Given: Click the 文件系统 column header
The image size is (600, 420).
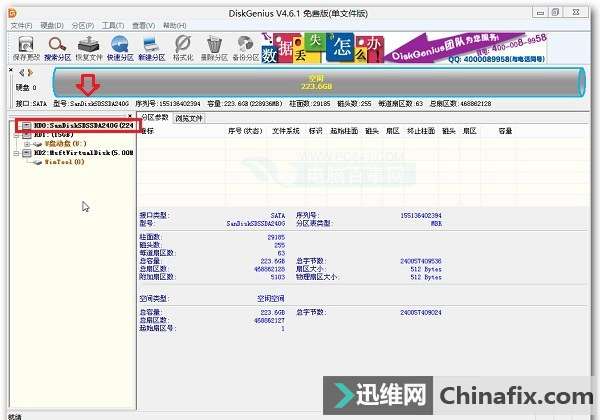Looking at the screenshot, I should coord(285,131).
